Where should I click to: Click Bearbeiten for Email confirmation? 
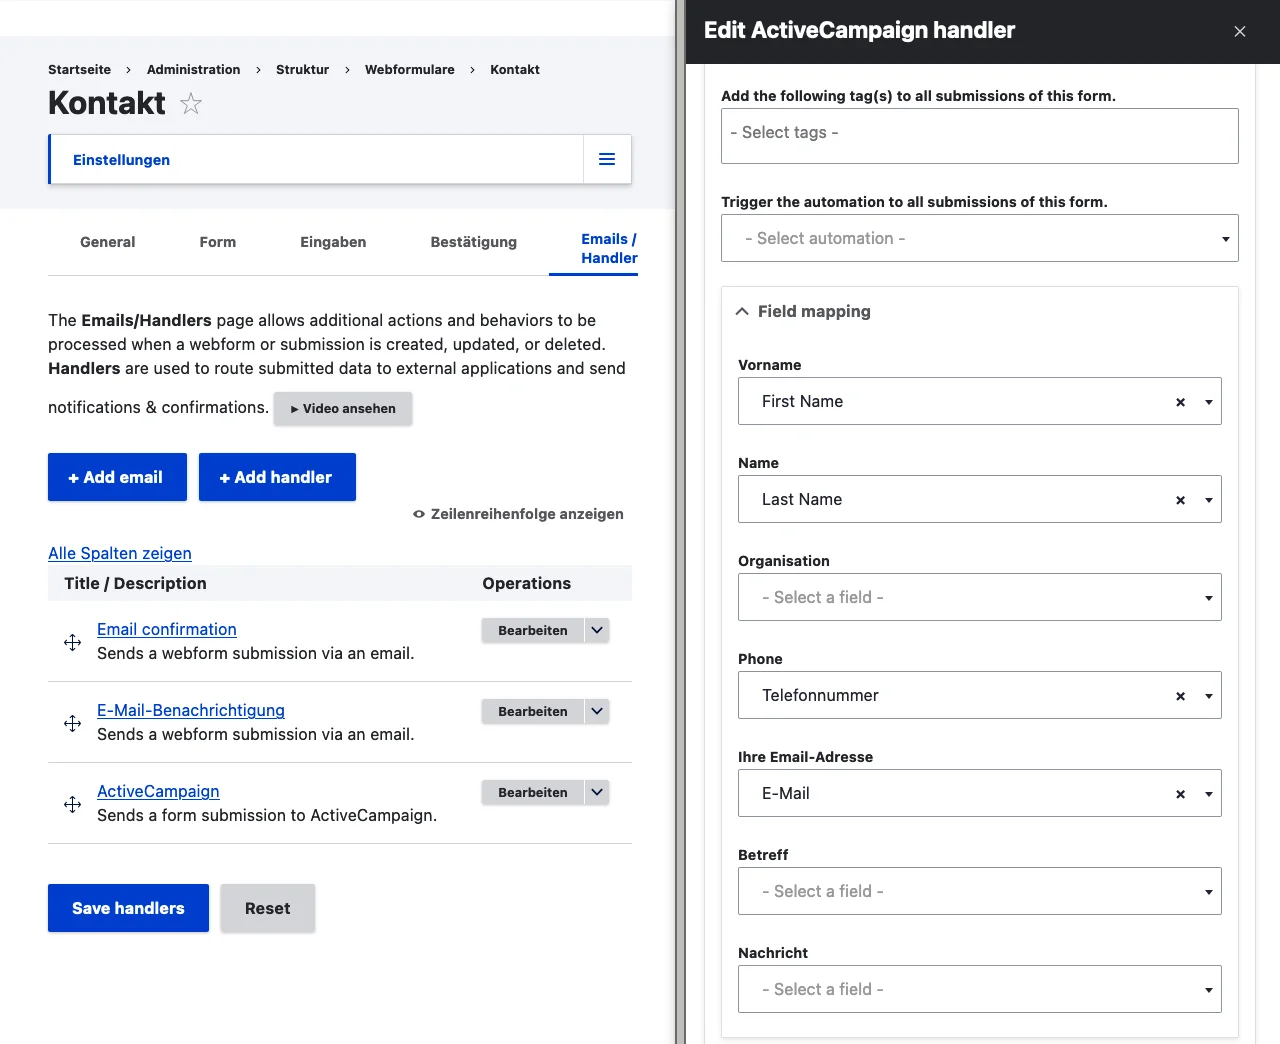tap(533, 630)
